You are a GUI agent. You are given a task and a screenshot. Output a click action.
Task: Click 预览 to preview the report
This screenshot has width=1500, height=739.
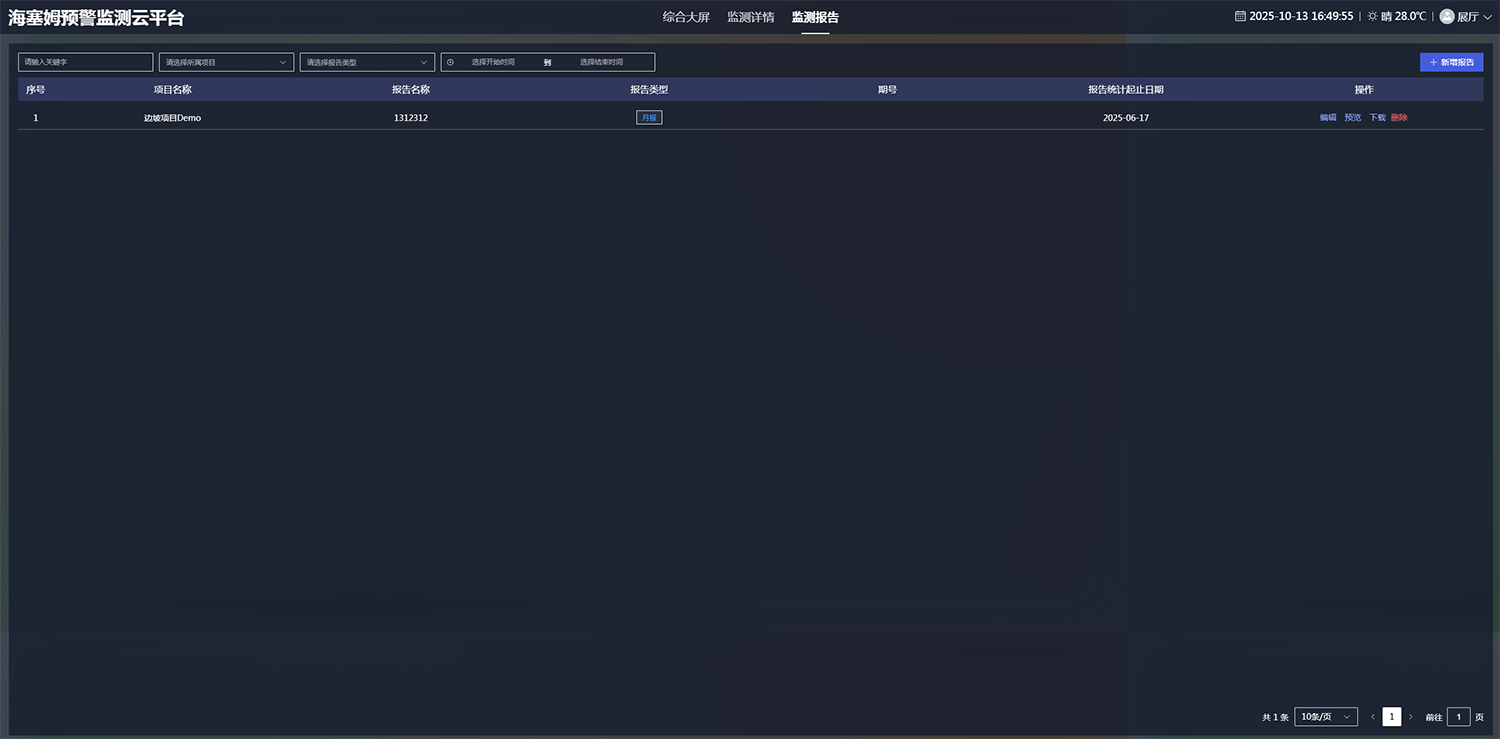click(1352, 118)
